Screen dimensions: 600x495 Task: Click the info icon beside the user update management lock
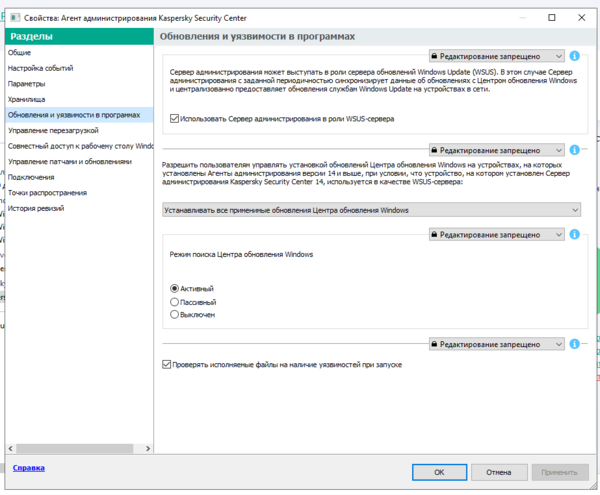574,150
